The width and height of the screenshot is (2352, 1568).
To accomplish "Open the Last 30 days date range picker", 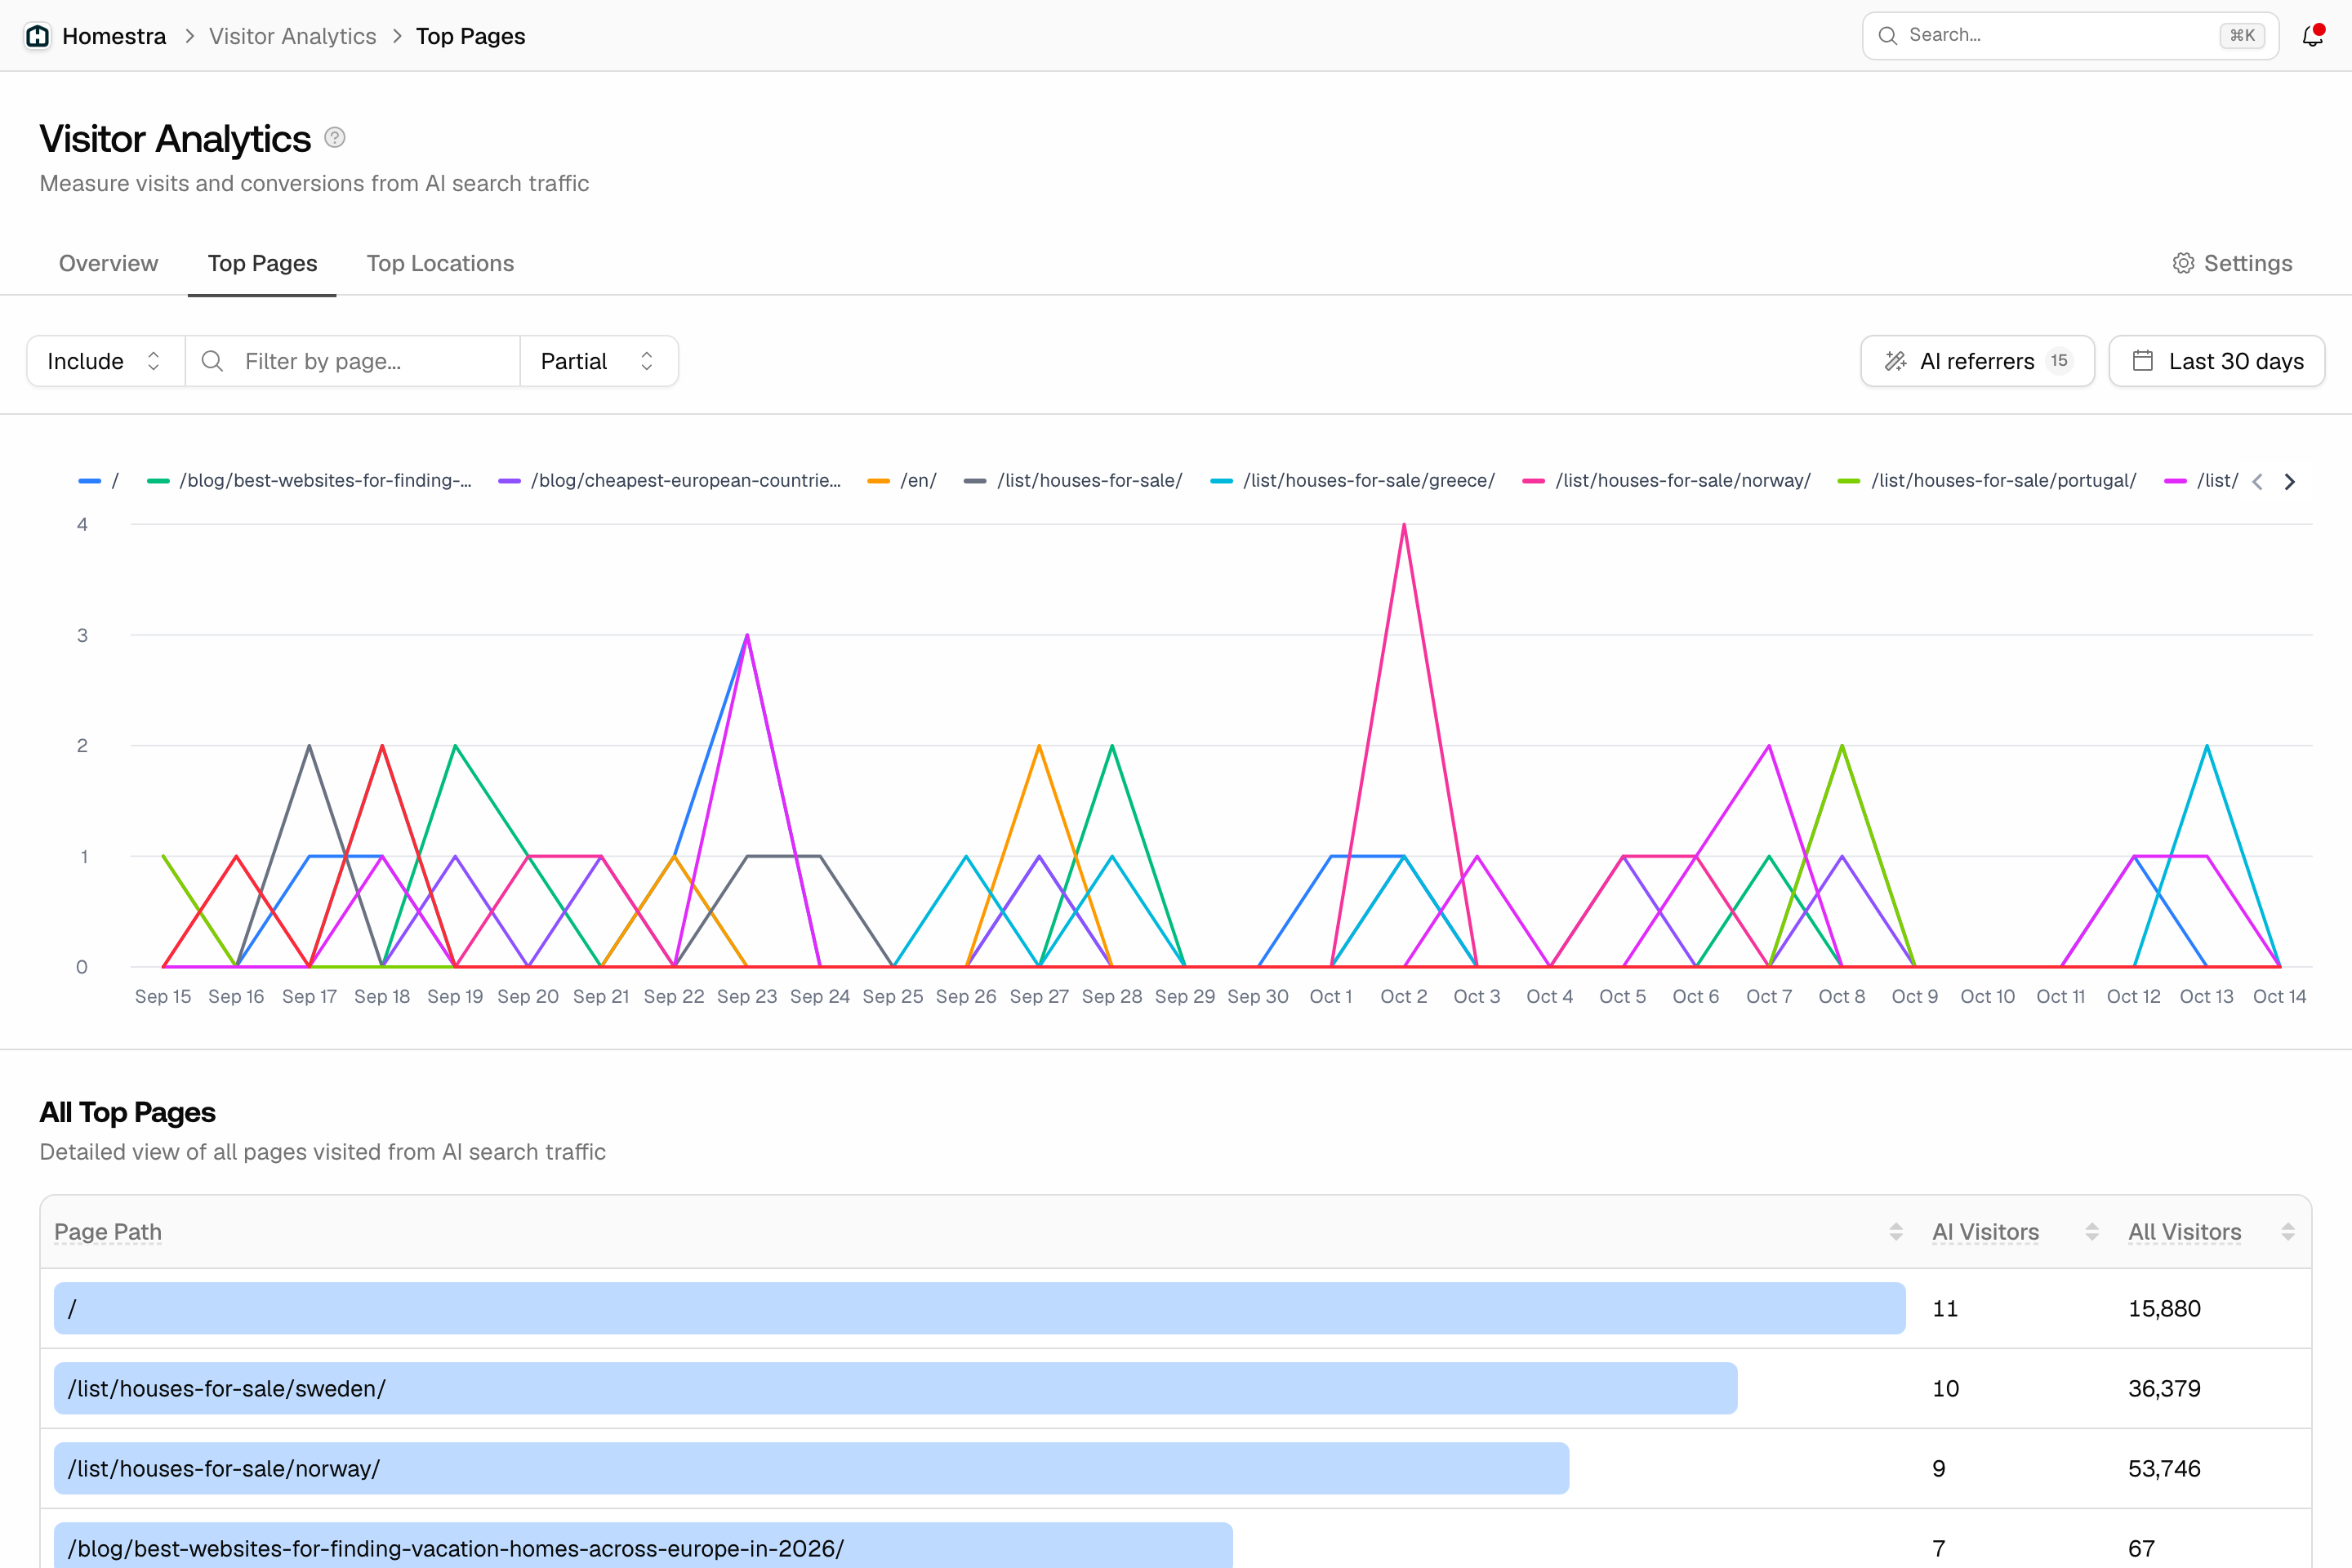I will 2217,361.
